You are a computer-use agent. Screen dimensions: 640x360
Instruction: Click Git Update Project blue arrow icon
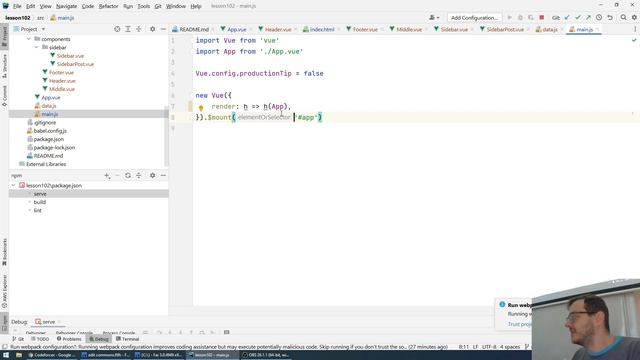[x=567, y=18]
